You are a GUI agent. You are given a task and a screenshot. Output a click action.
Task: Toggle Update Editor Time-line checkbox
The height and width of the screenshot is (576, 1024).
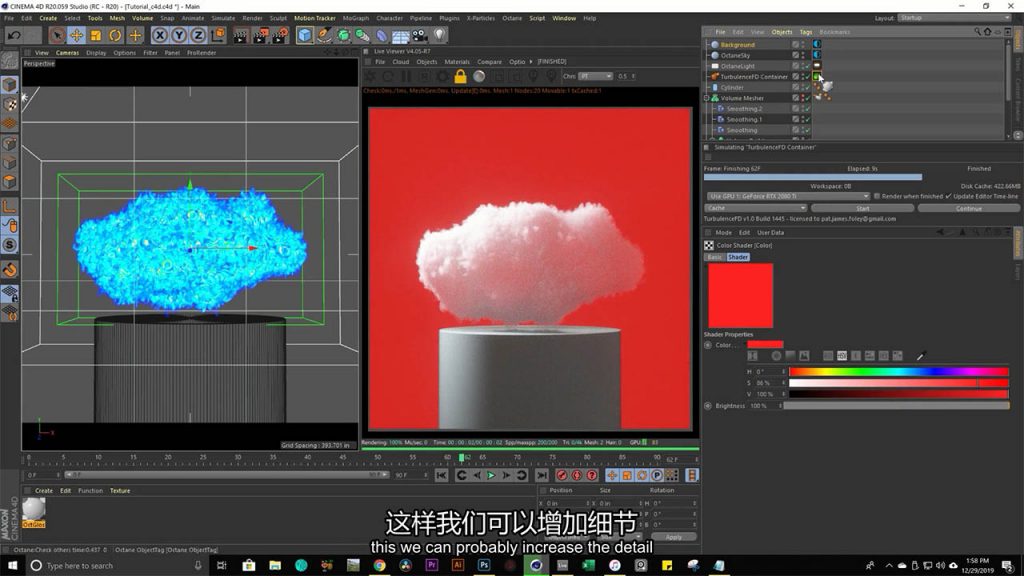948,196
